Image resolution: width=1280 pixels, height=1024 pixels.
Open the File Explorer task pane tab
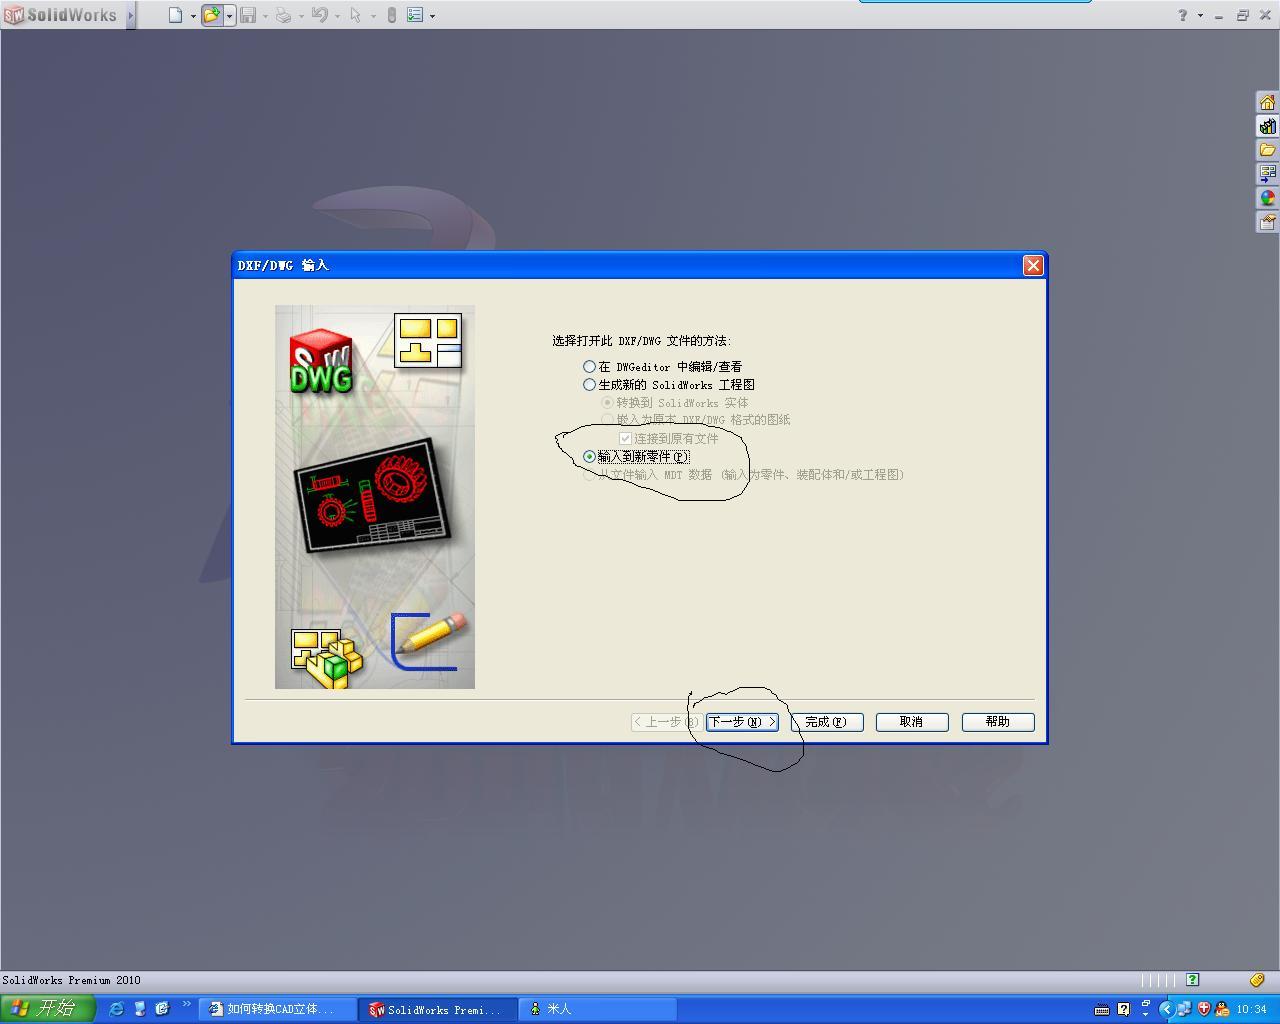(x=1267, y=150)
